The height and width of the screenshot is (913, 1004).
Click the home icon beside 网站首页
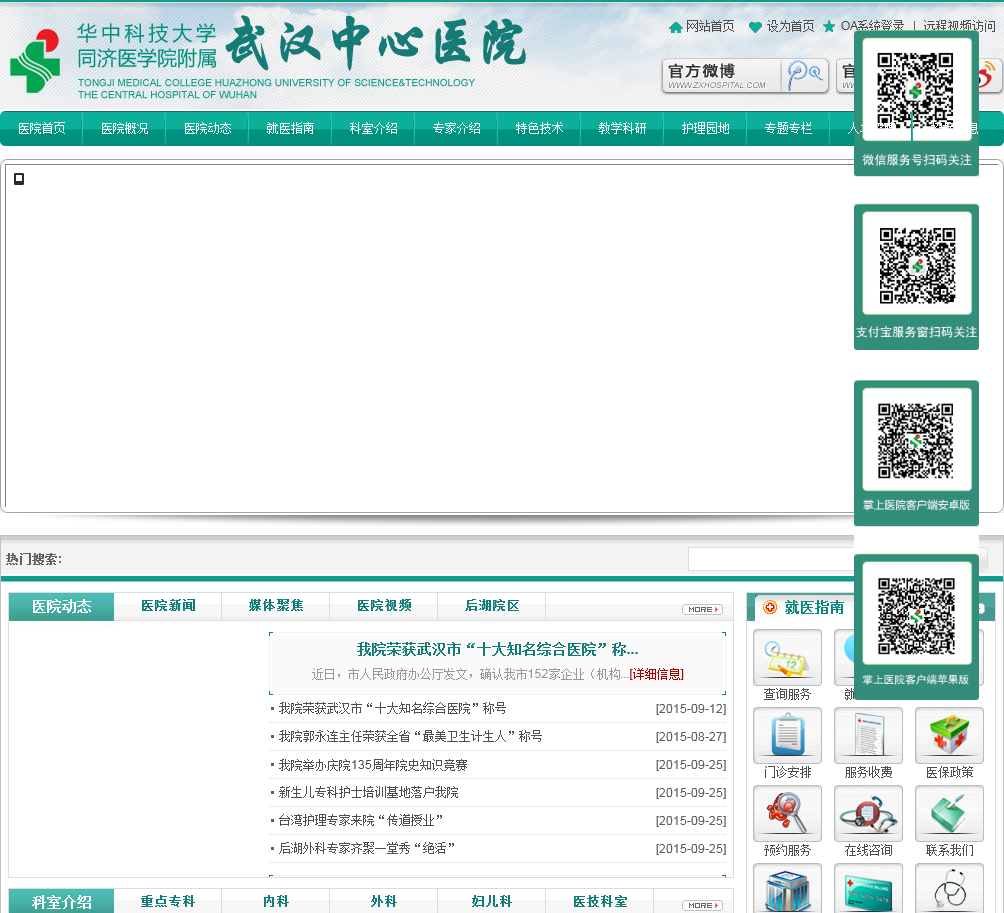point(676,27)
